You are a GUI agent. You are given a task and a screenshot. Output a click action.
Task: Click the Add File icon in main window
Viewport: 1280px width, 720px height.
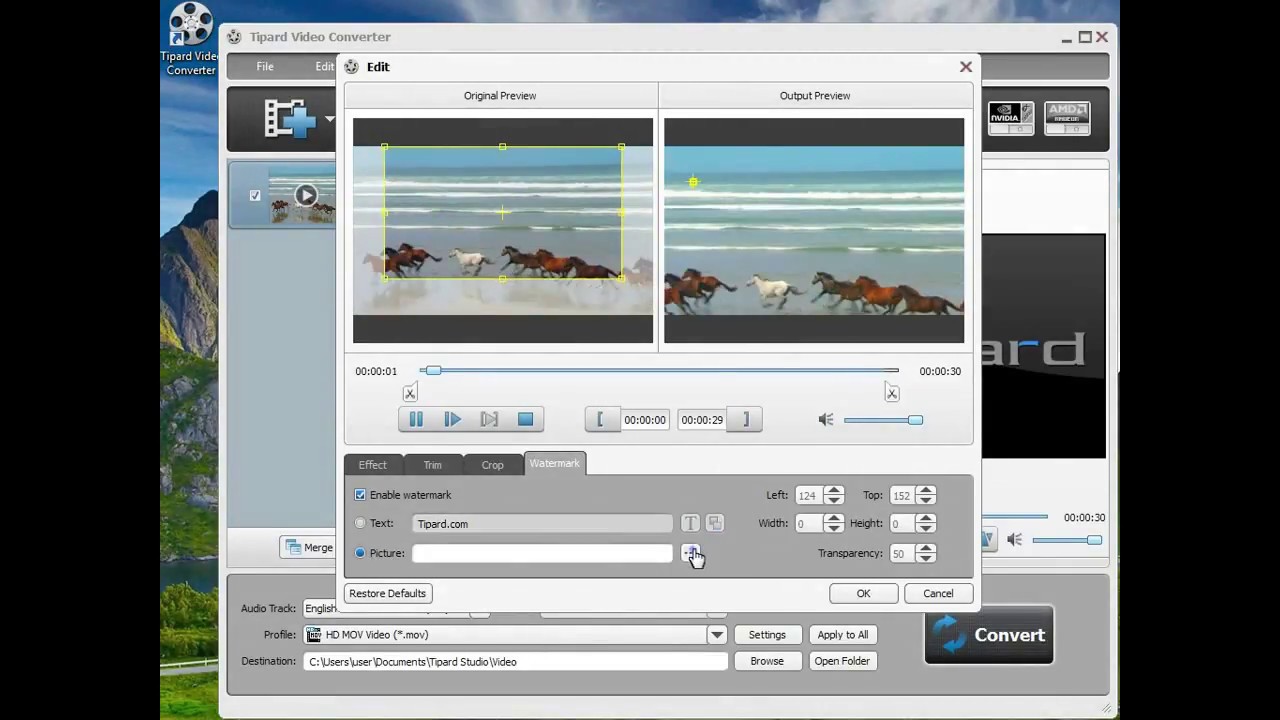pos(290,118)
